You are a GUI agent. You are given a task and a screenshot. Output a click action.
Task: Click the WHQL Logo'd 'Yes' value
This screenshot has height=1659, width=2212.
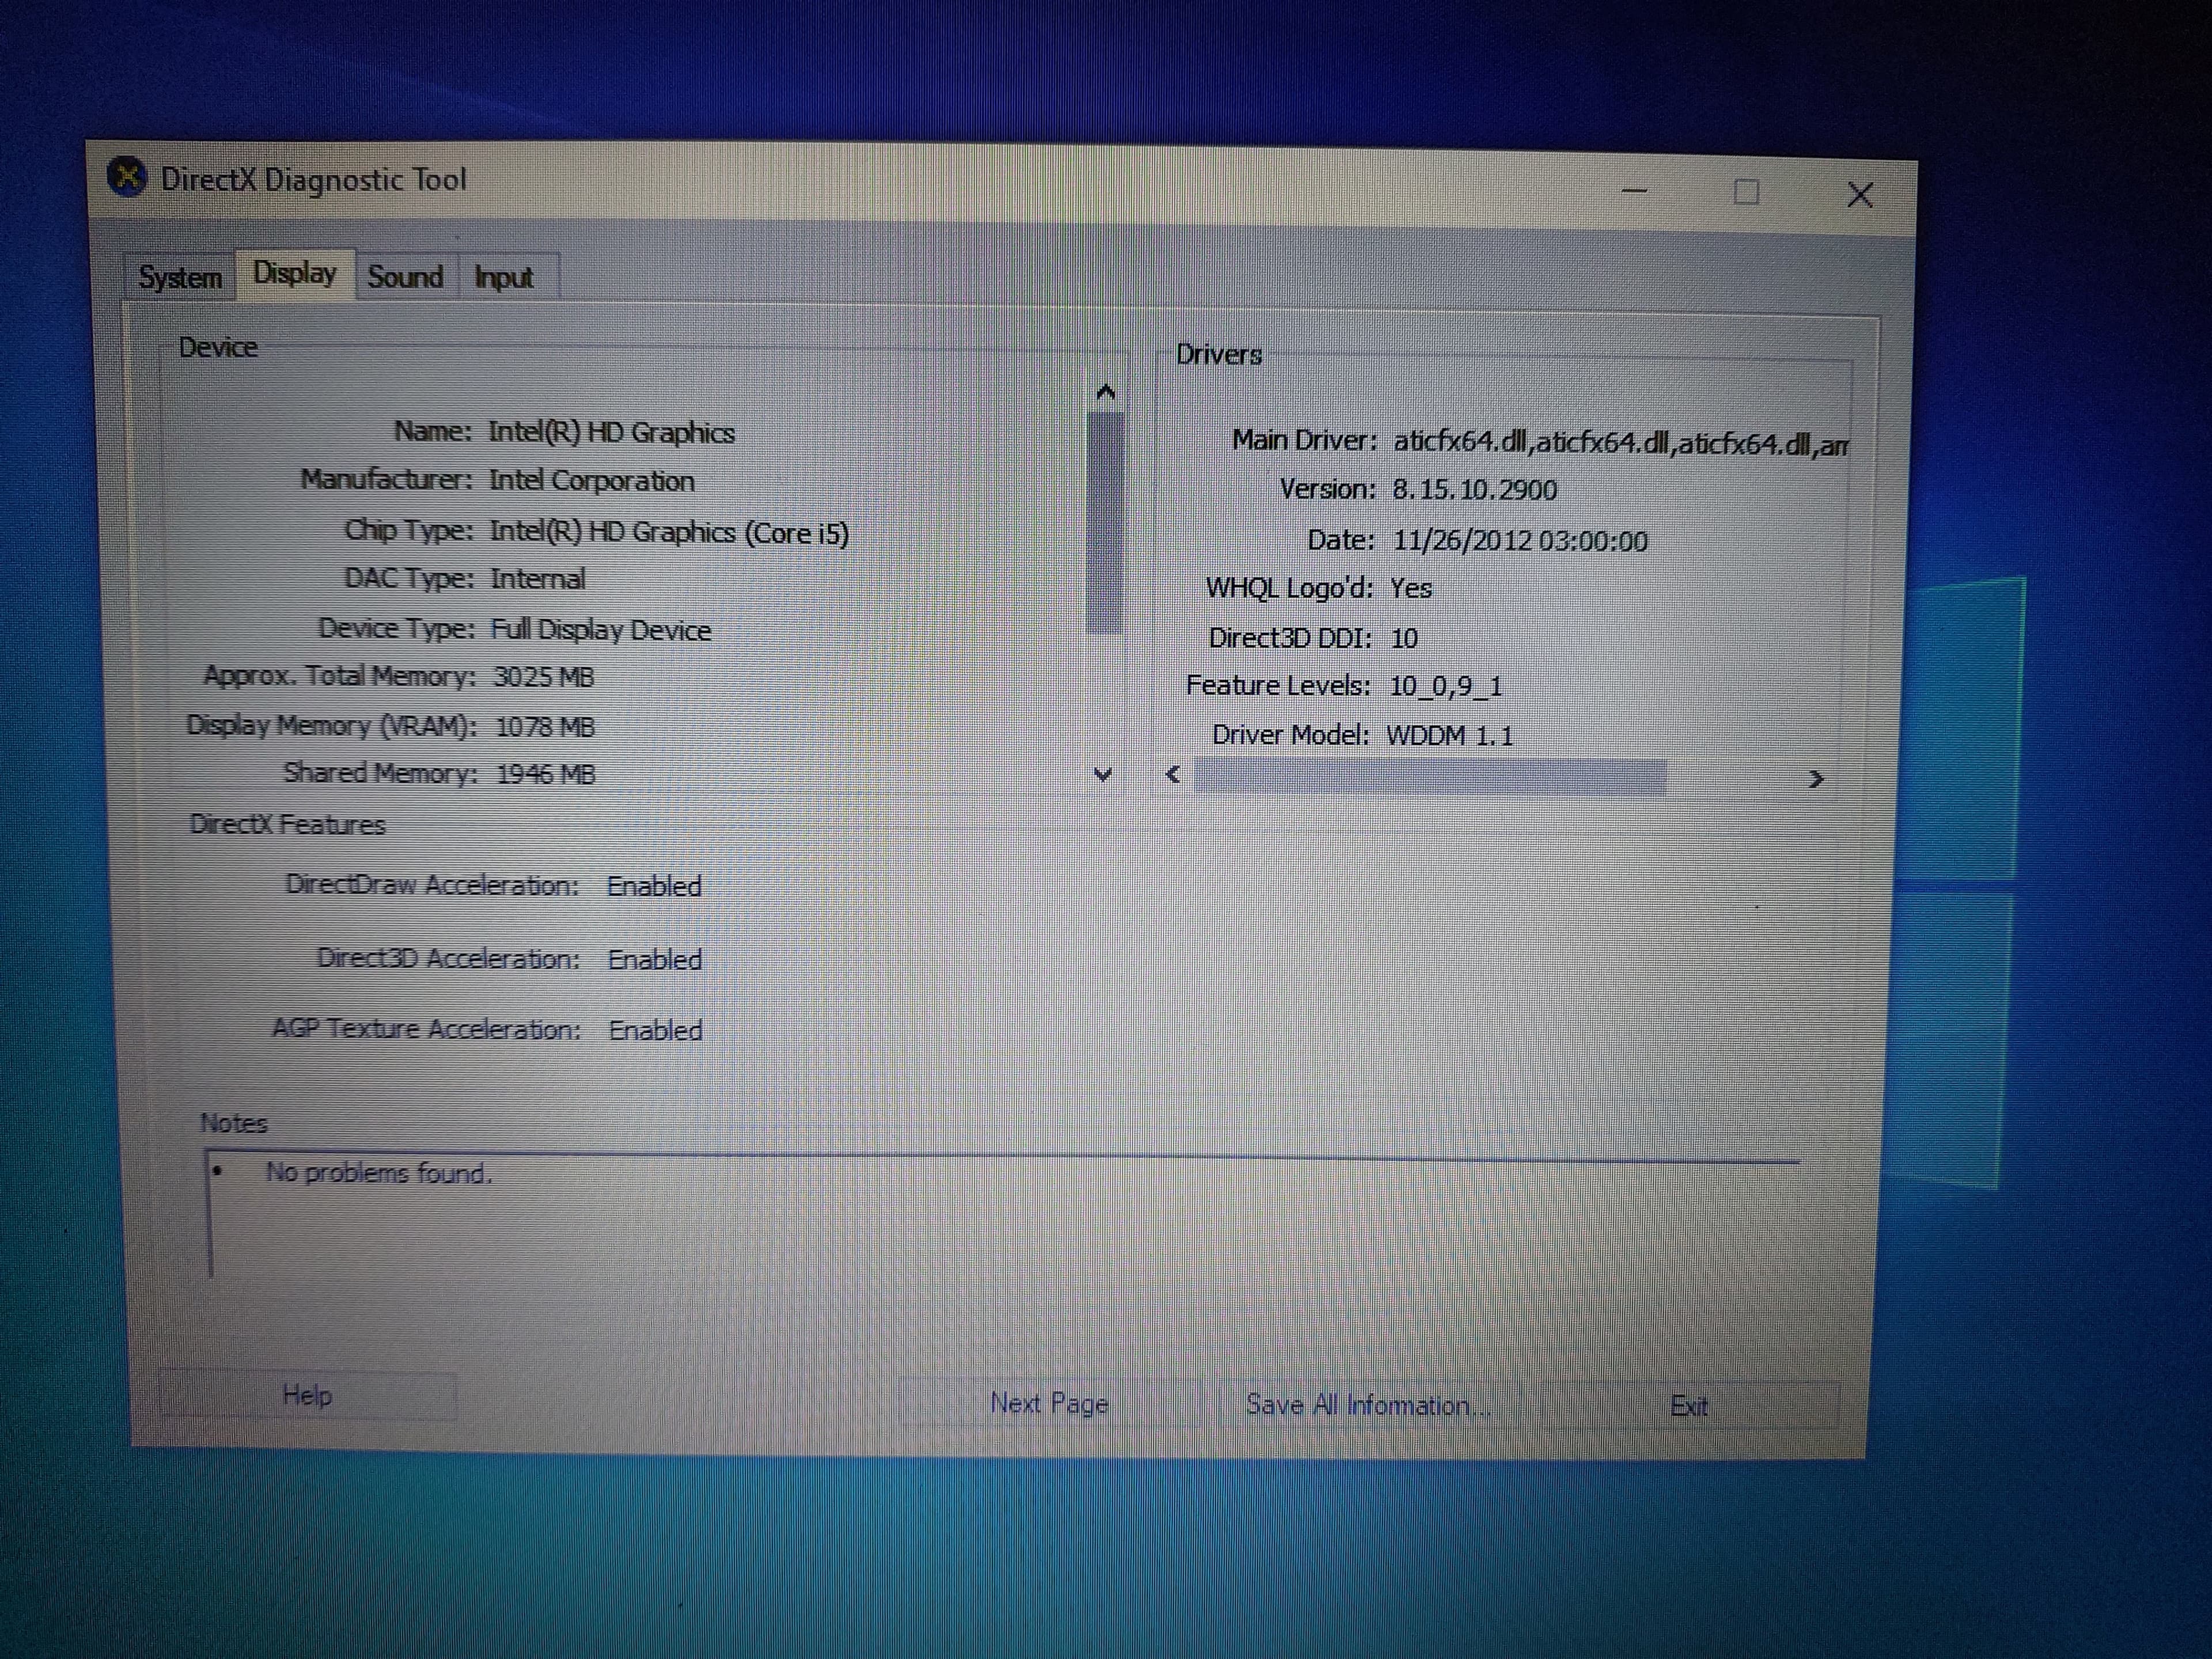(1411, 588)
